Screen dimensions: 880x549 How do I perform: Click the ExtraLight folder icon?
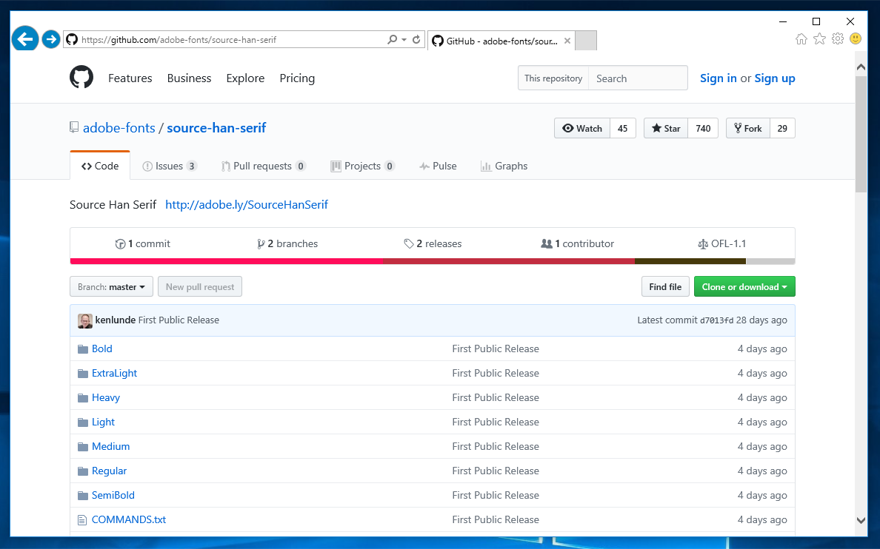click(x=83, y=373)
